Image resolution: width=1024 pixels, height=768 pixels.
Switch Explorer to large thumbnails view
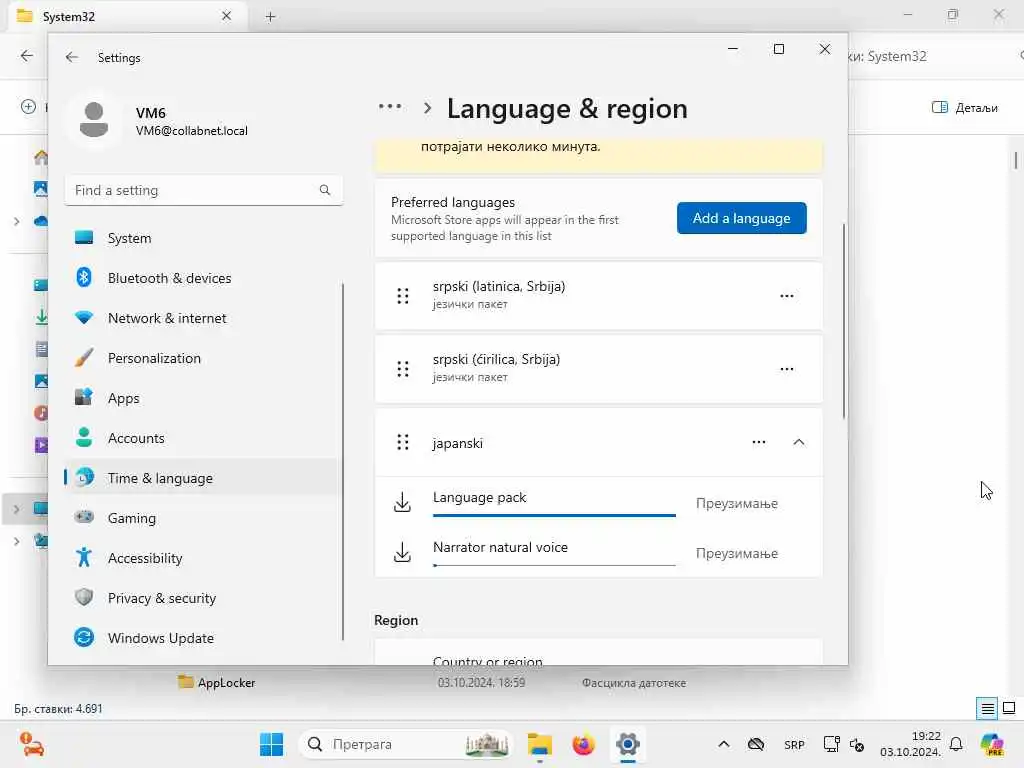pos(1009,708)
